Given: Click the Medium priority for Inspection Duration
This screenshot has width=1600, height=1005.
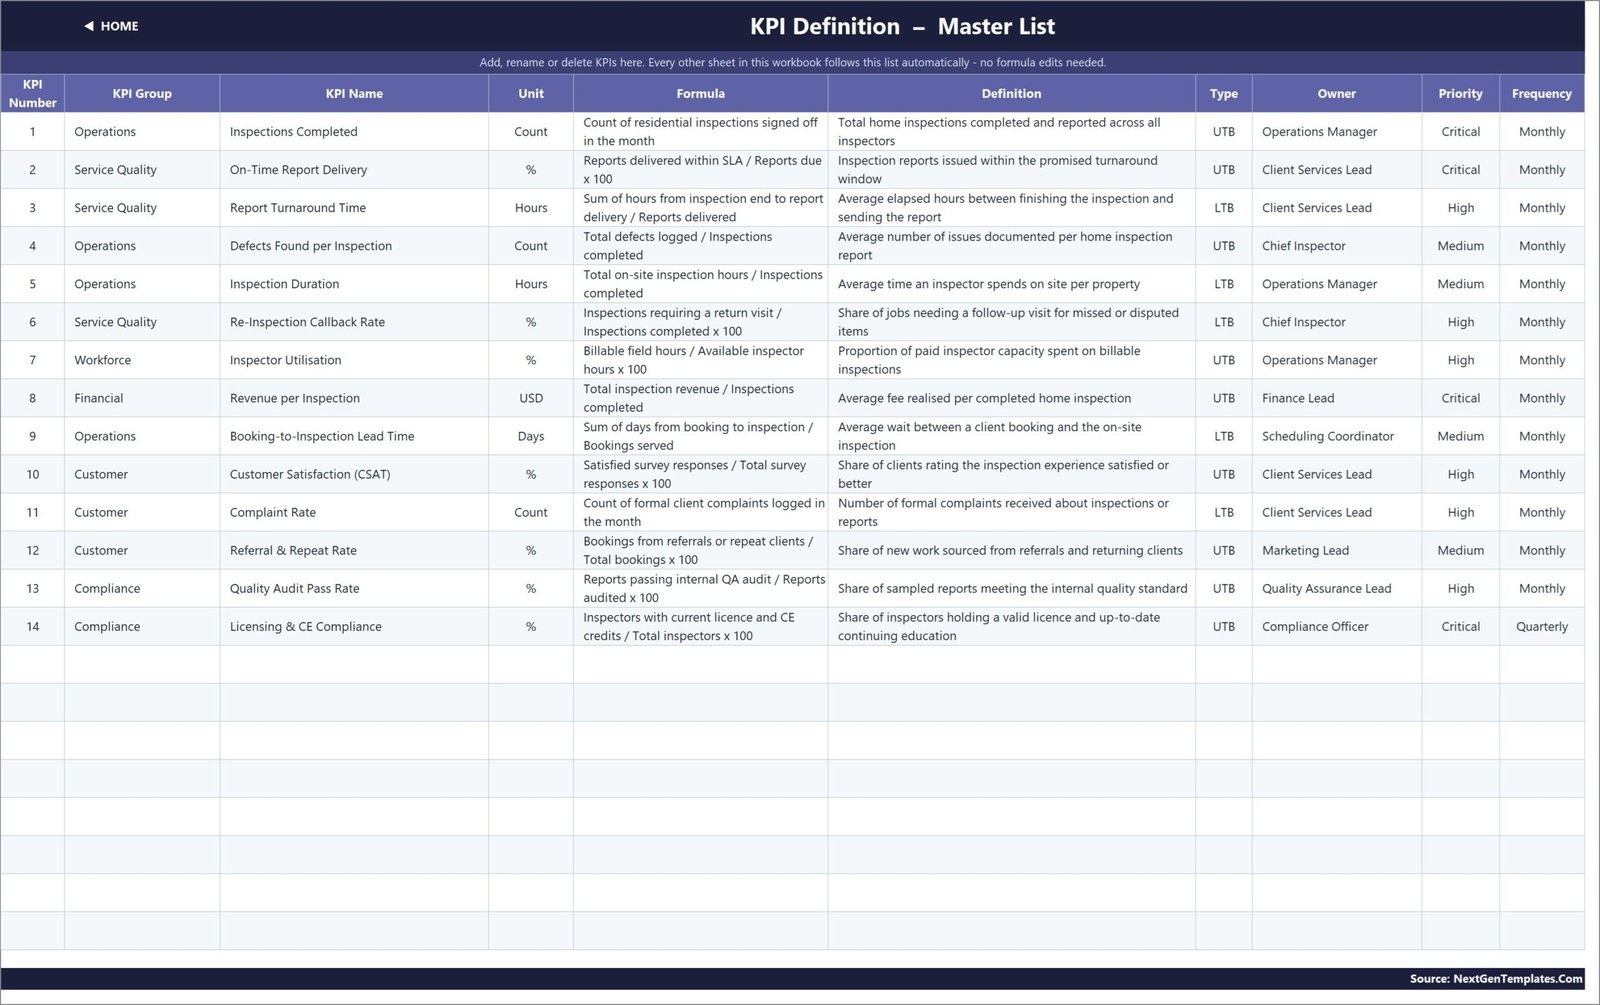Looking at the screenshot, I should click(x=1461, y=284).
